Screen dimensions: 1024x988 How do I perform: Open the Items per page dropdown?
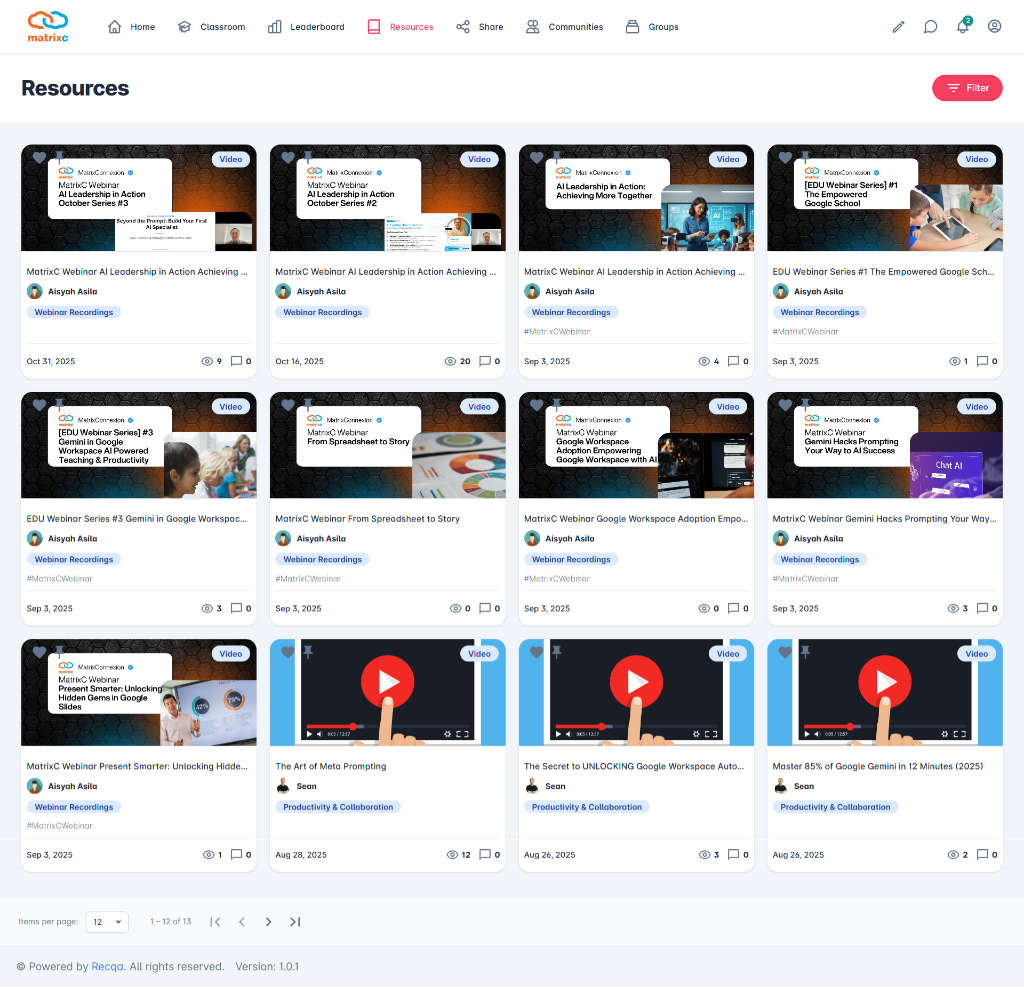pos(107,922)
